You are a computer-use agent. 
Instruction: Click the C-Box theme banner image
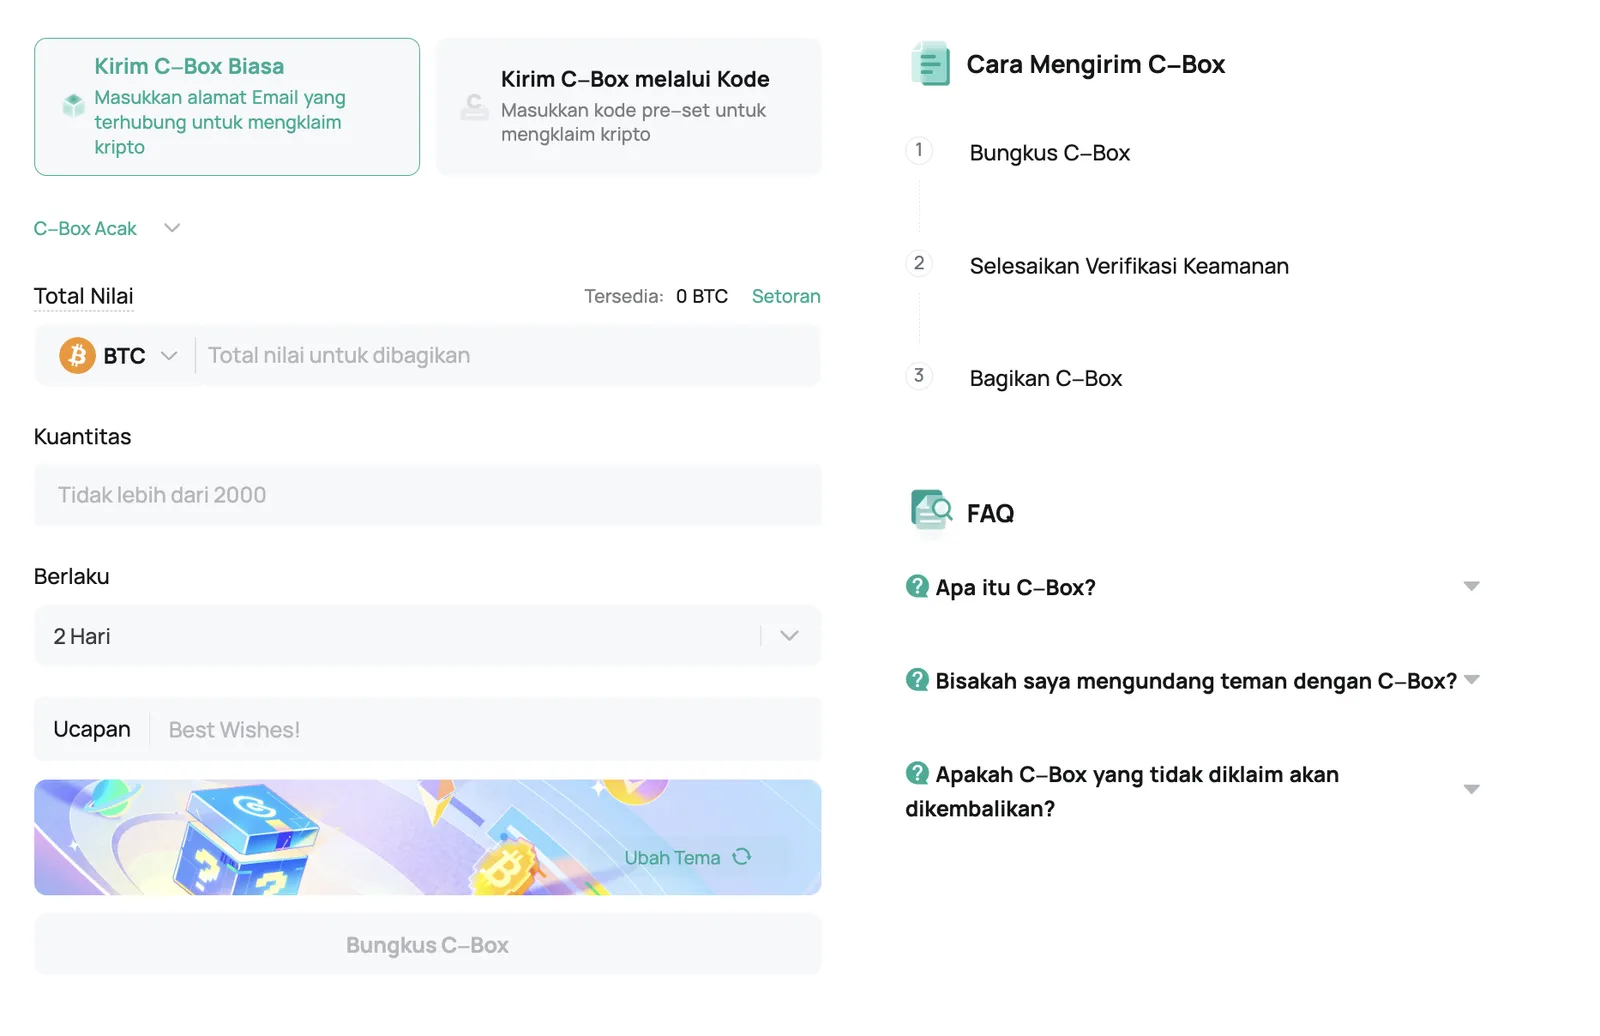[428, 837]
